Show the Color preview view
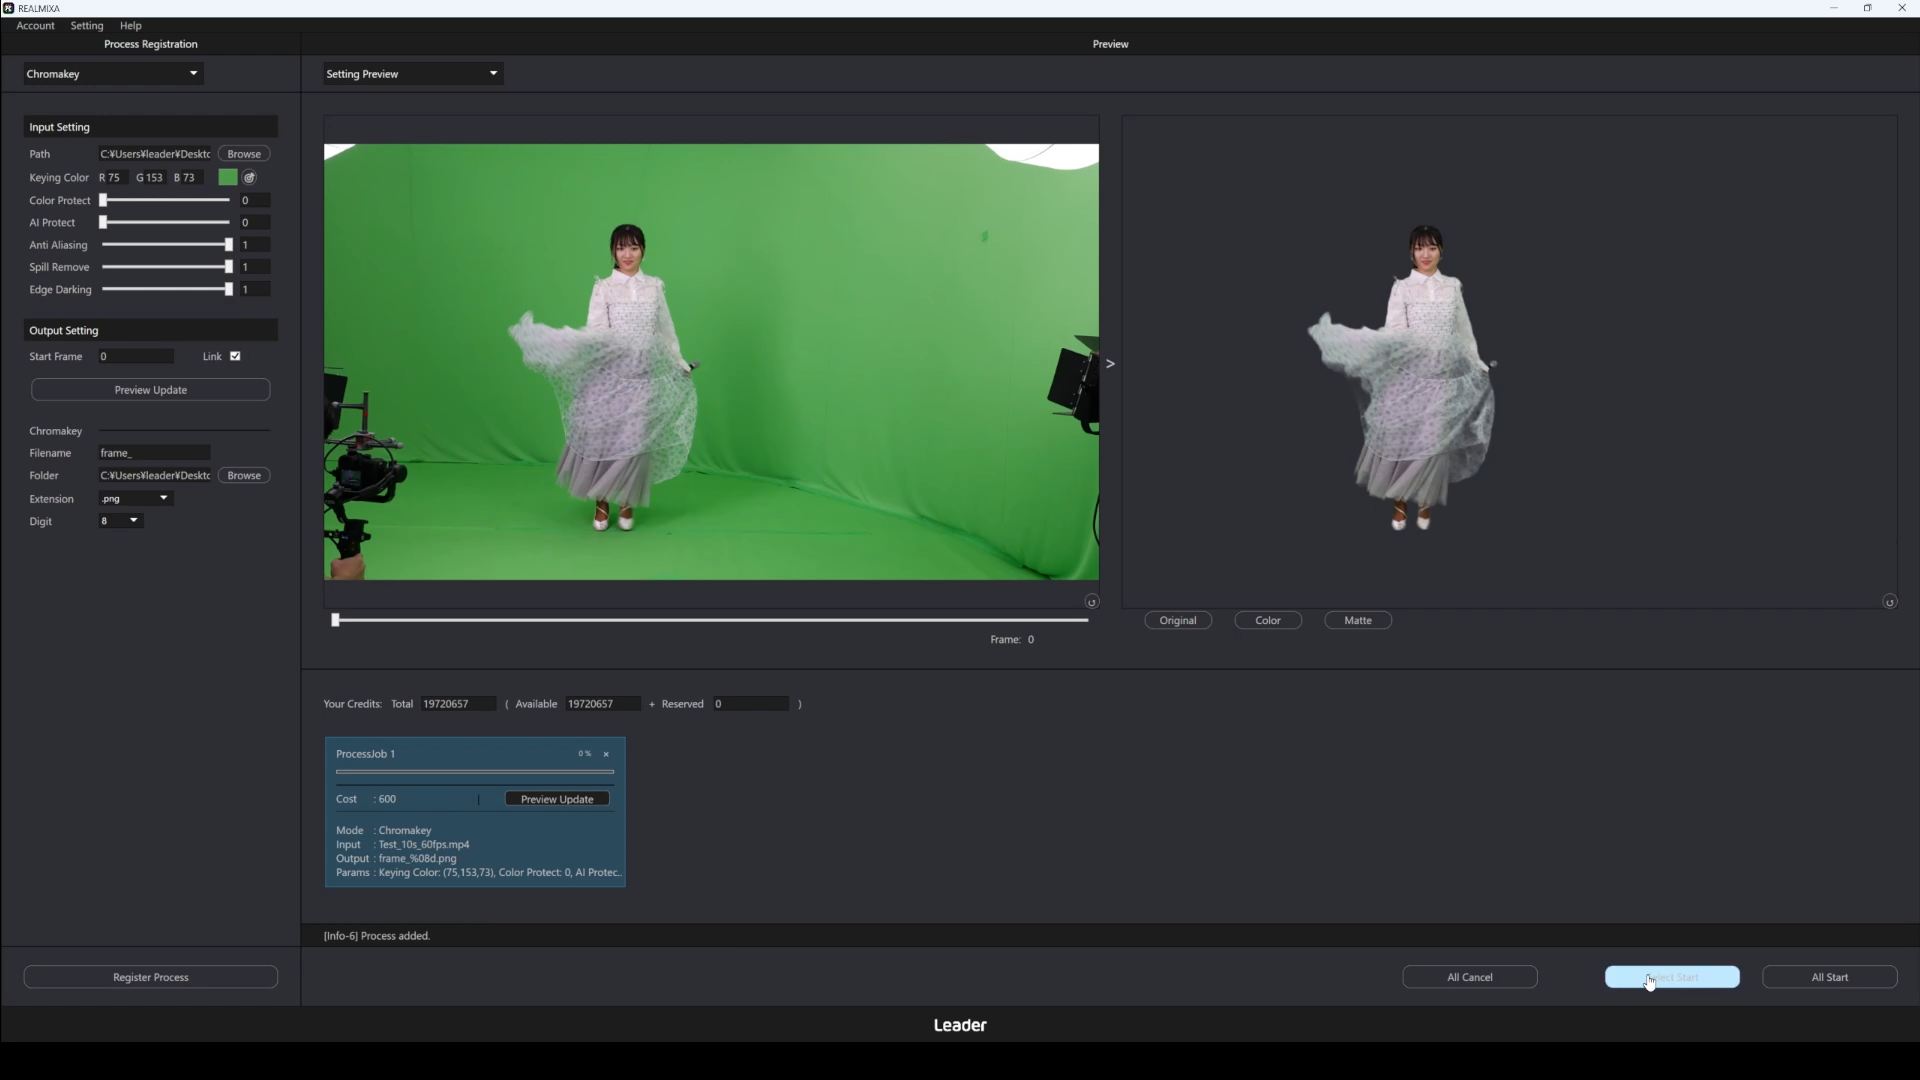The image size is (1920, 1080). 1268,621
